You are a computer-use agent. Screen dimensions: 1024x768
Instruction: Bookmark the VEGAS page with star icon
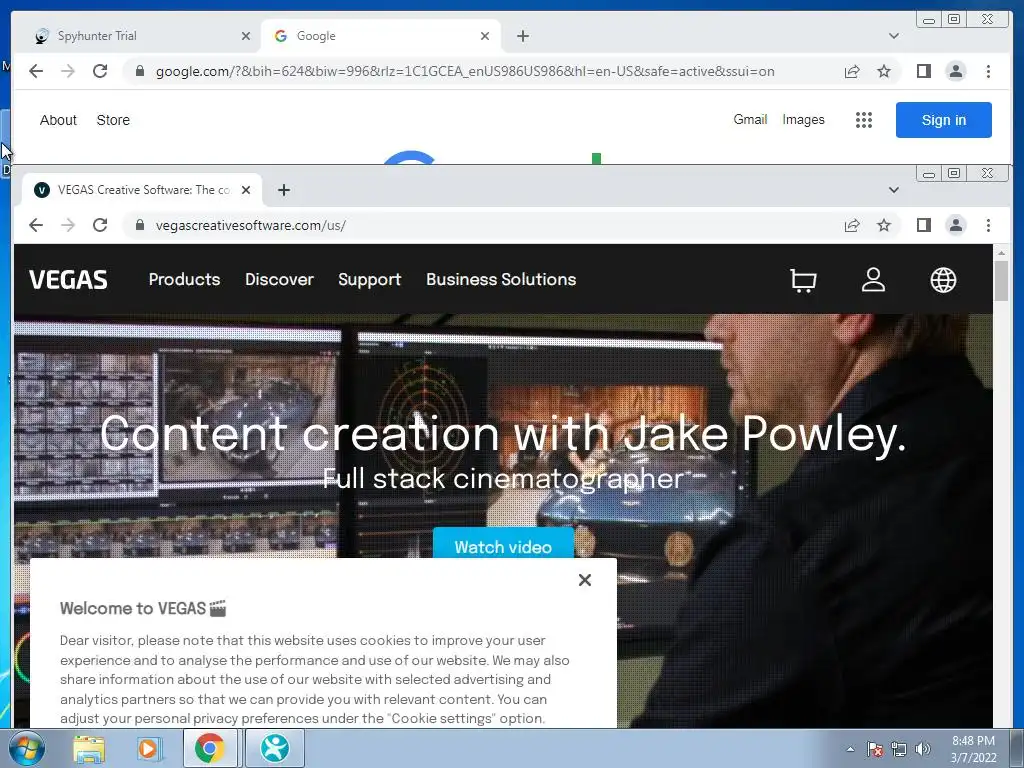(884, 225)
